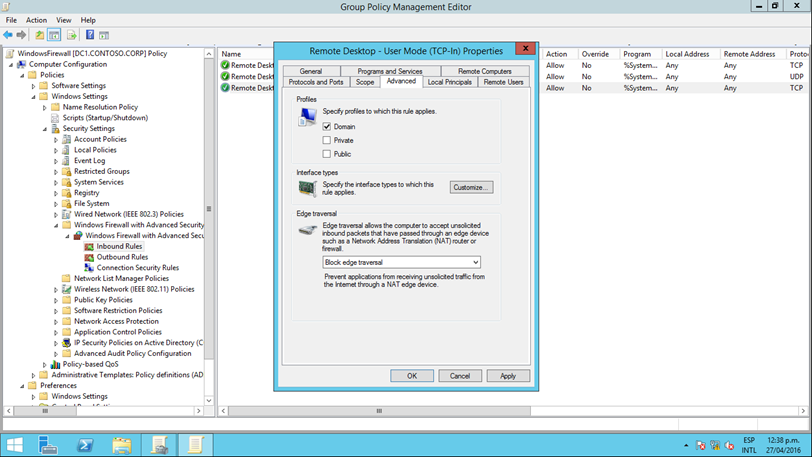Click the Export list toolbar icon
The height and width of the screenshot is (457, 812).
coord(71,35)
